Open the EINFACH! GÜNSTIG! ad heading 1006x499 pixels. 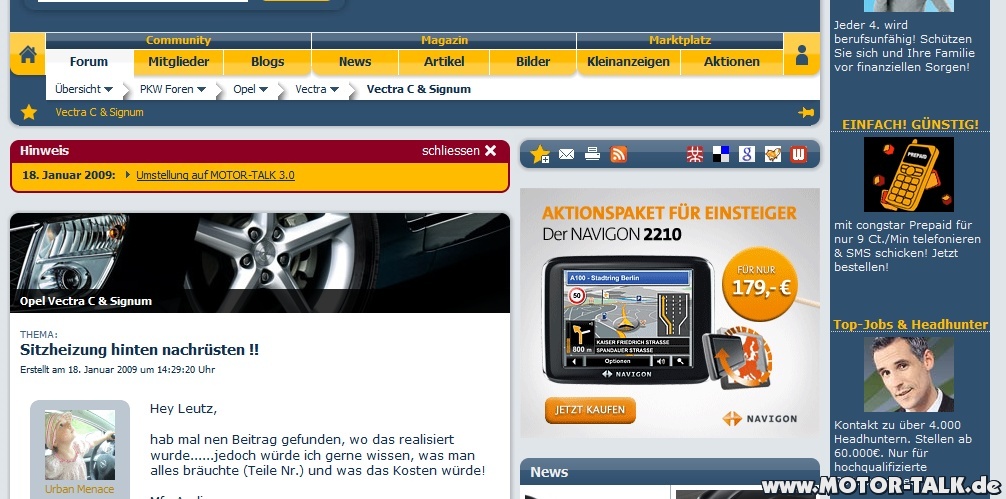click(910, 124)
